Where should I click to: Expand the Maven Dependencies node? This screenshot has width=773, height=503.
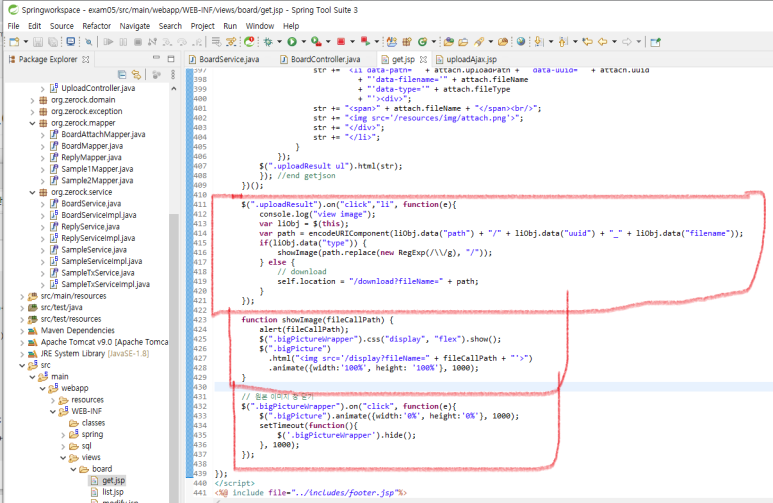click(x=22, y=330)
